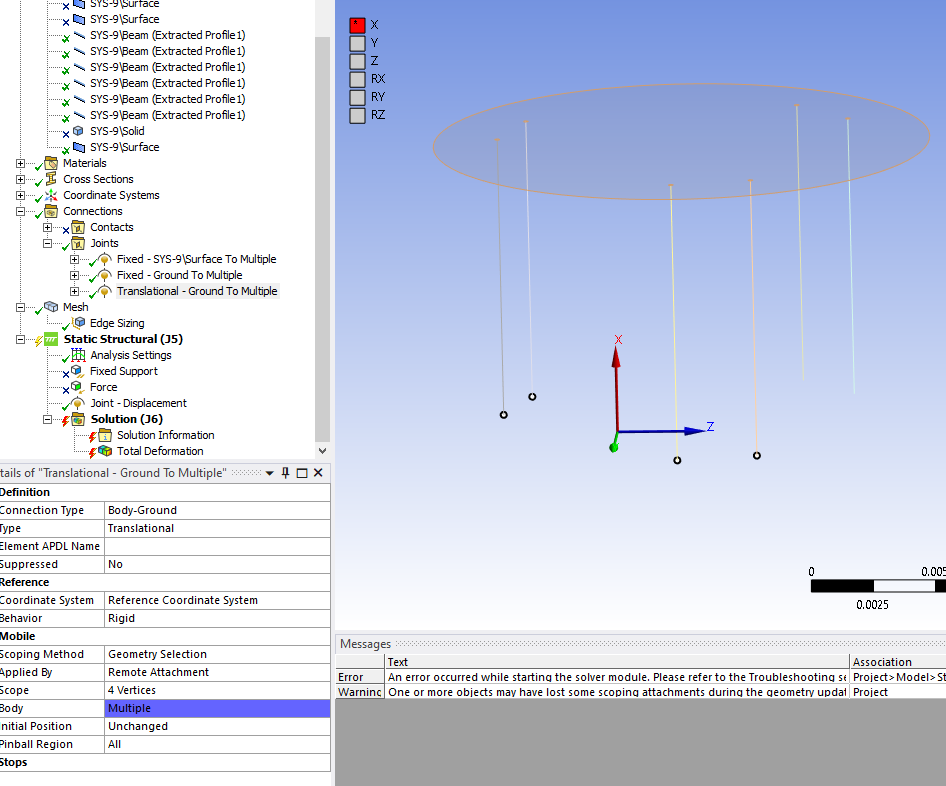
Task: Pin the Details panel with pushpin icon
Action: coord(285,473)
